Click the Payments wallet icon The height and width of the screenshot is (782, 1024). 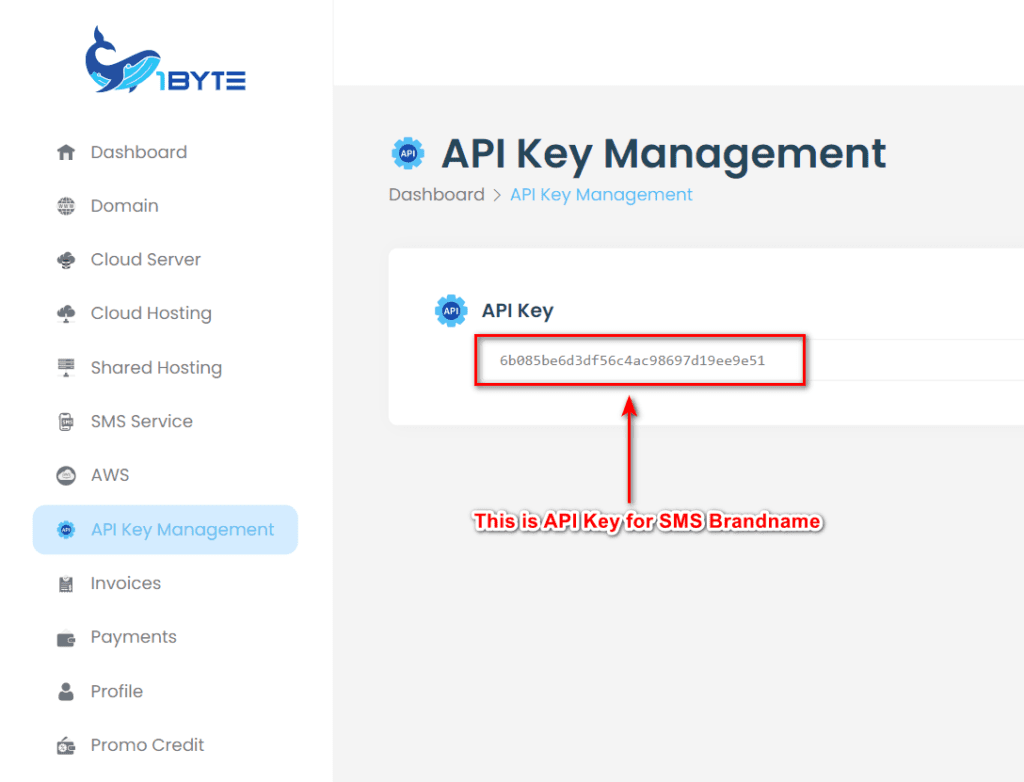66,637
